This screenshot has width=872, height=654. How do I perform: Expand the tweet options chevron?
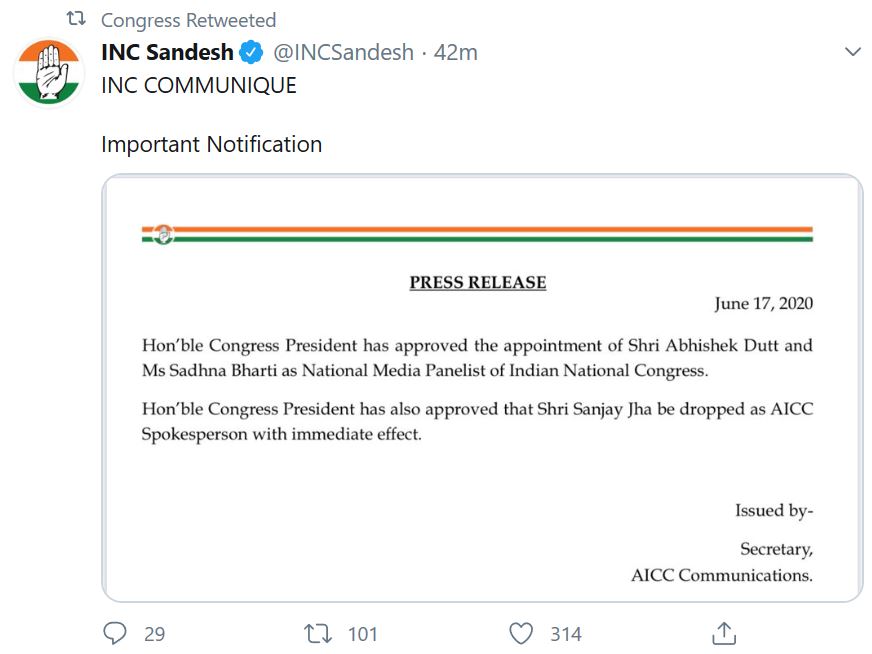pos(852,52)
